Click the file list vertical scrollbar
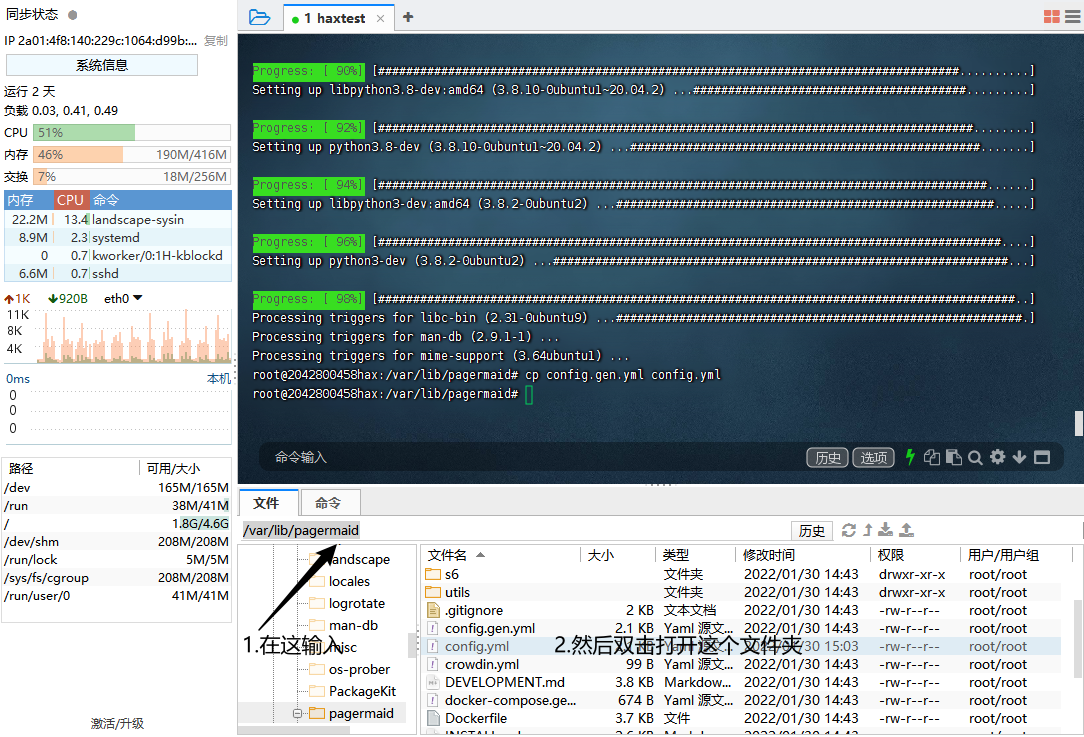 click(1078, 640)
